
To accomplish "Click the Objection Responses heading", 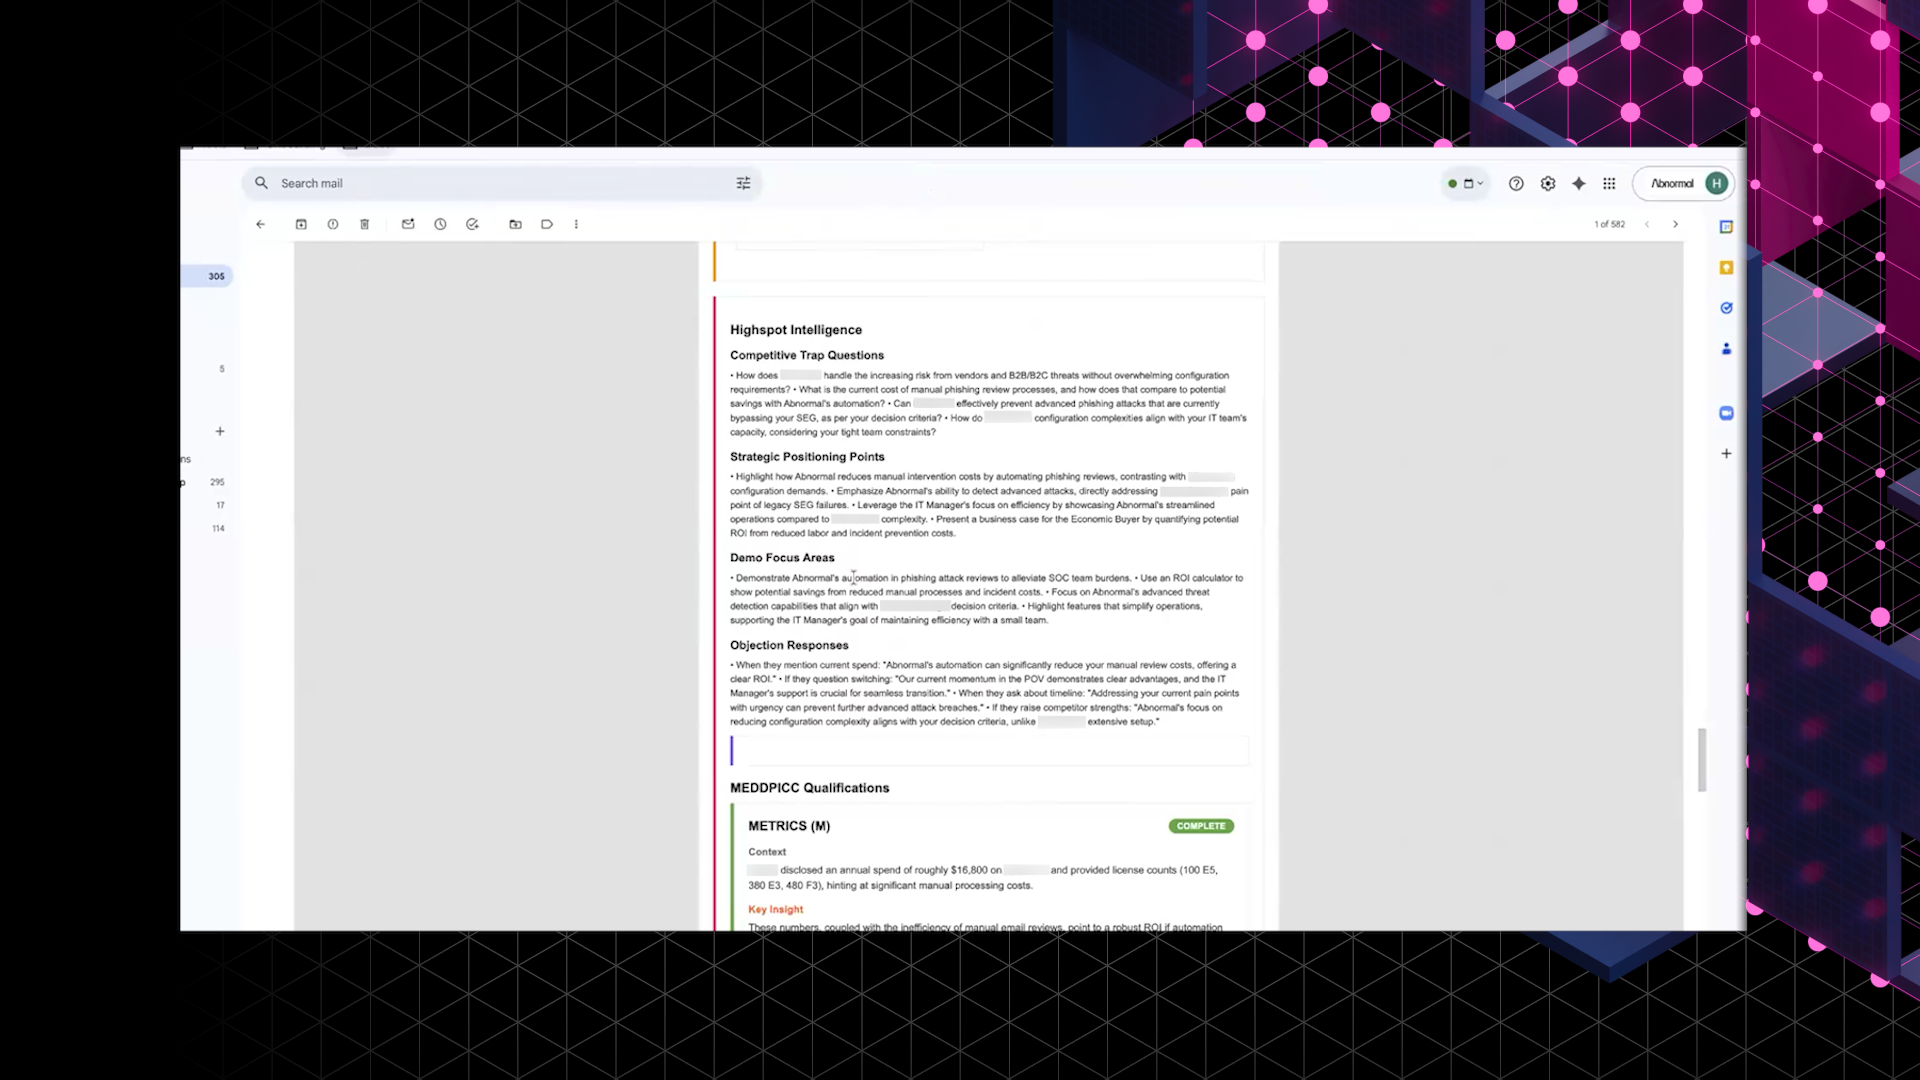I will click(789, 645).
